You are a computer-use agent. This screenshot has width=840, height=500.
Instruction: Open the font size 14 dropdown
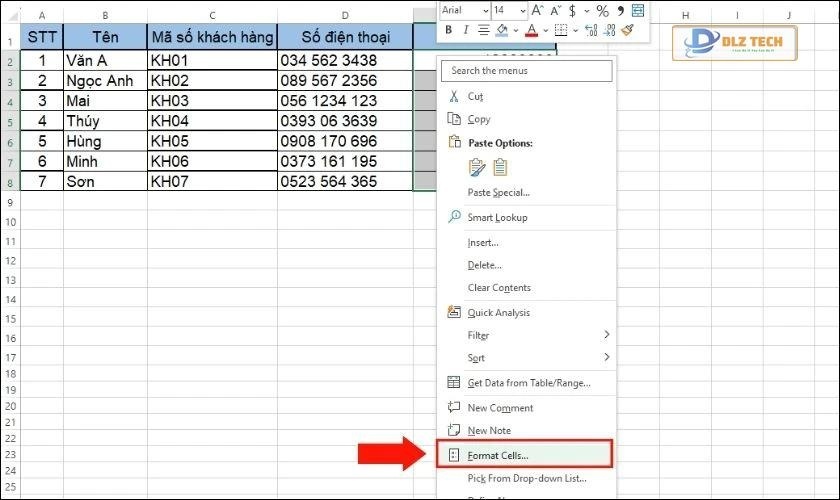pyautogui.click(x=523, y=11)
